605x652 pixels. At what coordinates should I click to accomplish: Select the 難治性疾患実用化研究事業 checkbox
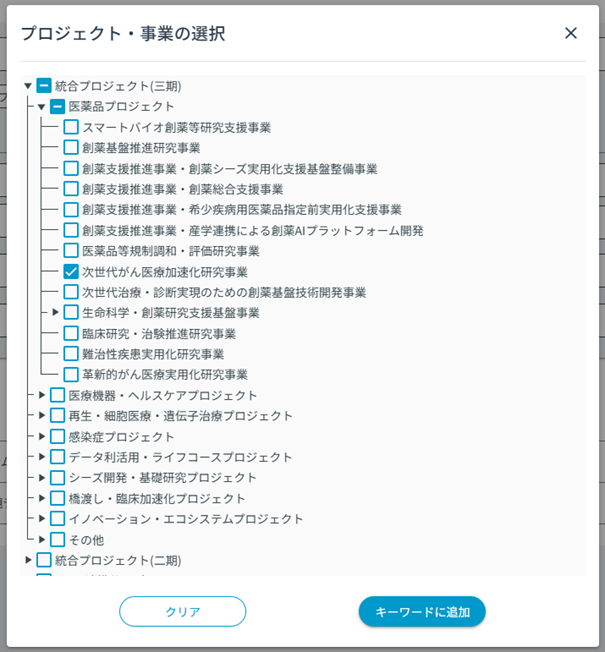coord(71,354)
